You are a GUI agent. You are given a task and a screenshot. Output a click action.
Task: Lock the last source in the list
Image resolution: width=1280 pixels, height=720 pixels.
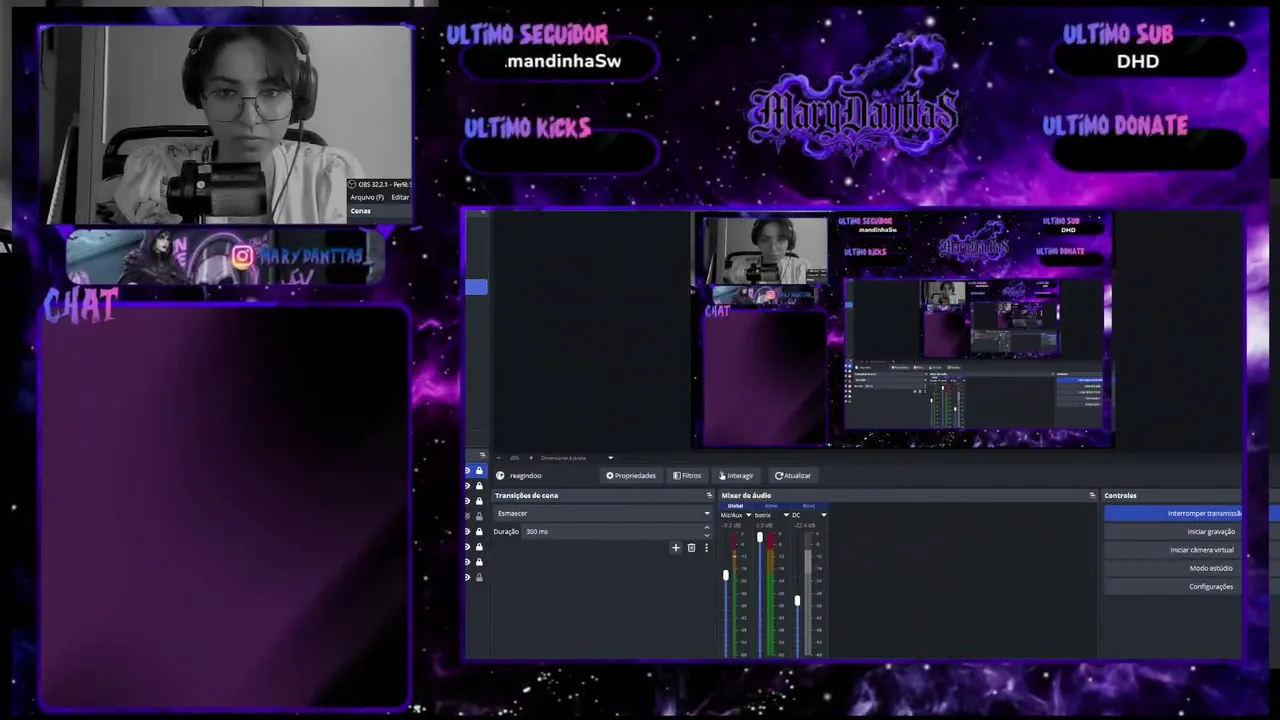point(479,577)
